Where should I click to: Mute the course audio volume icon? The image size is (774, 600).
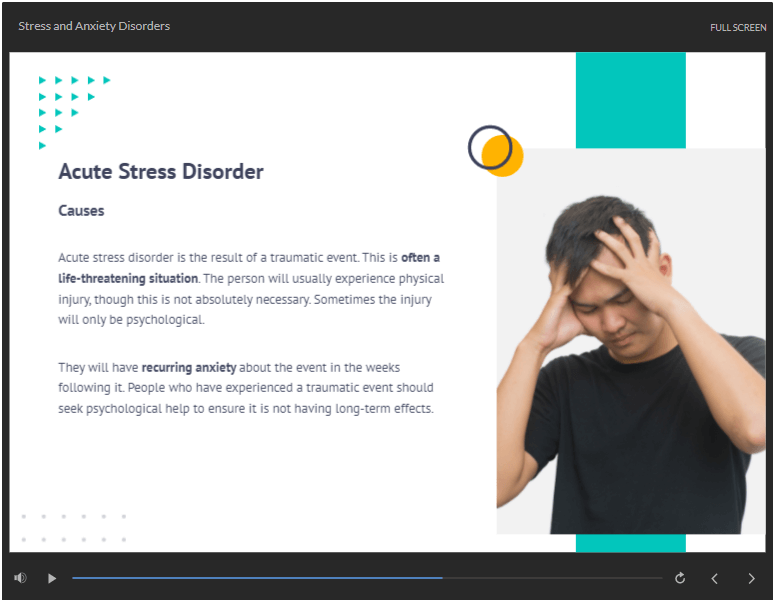click(20, 578)
